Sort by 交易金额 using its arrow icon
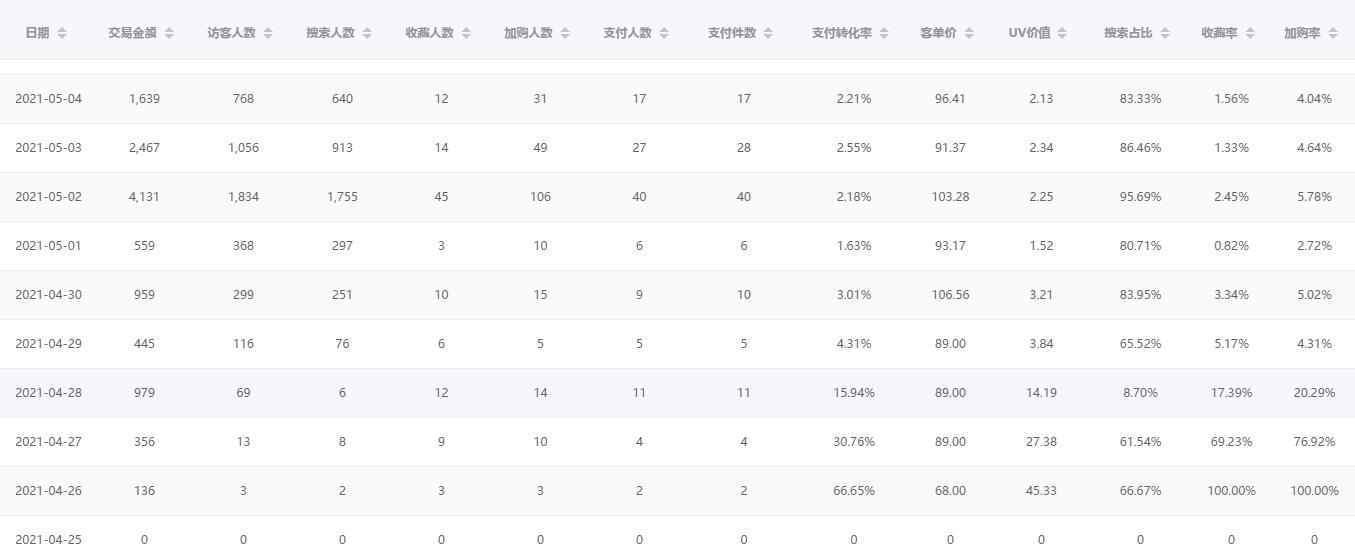Image resolution: width=1355 pixels, height=555 pixels. (169, 33)
